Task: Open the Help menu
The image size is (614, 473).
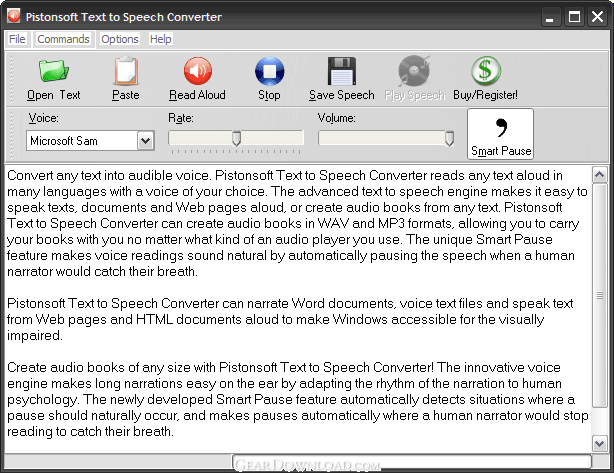Action: click(x=161, y=39)
